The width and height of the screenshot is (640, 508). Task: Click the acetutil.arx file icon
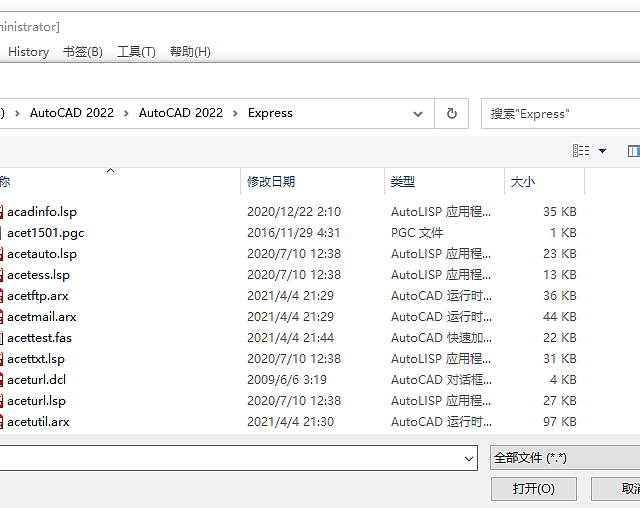point(2,422)
